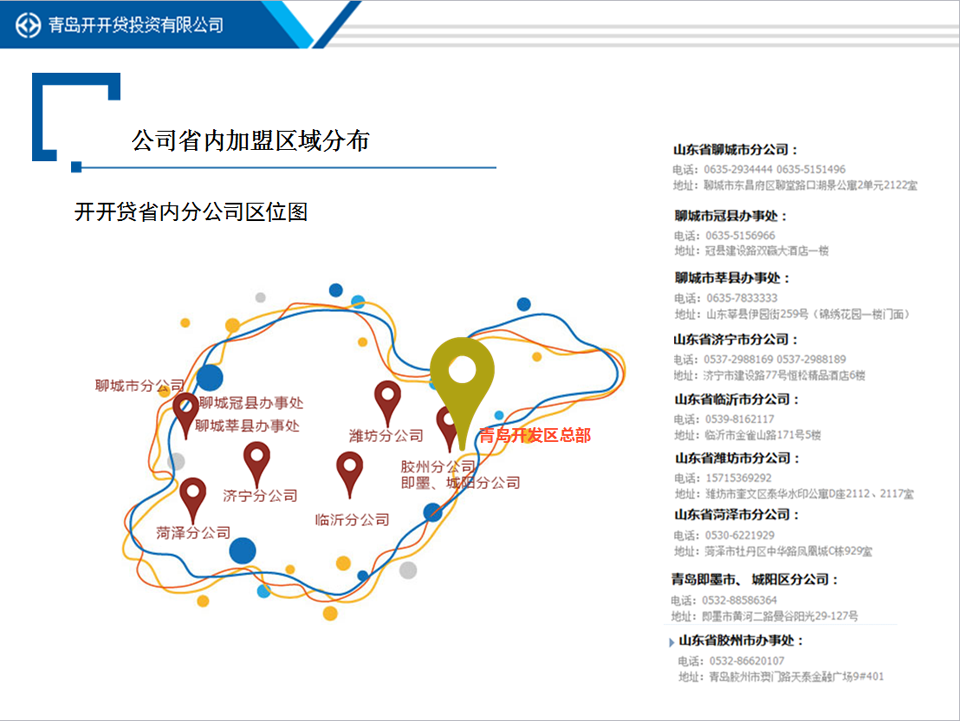This screenshot has width=960, height=721.
Task: Click the 胶州分公司 map label
Action: (x=438, y=467)
